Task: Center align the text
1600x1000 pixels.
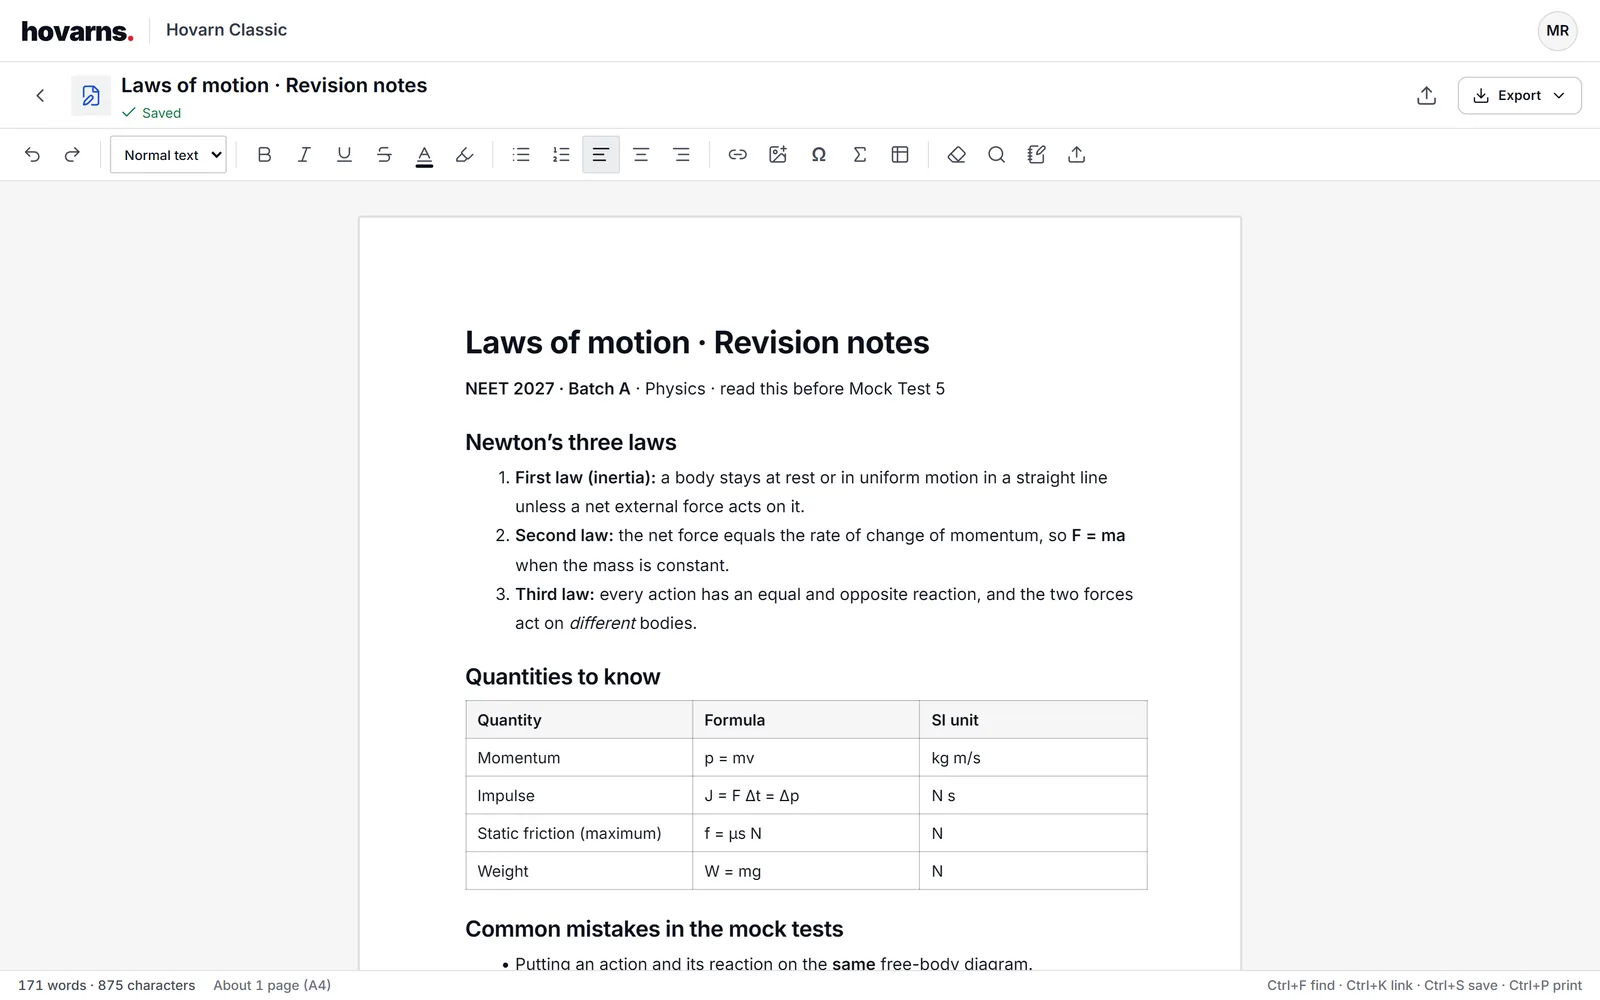Action: [x=641, y=155]
